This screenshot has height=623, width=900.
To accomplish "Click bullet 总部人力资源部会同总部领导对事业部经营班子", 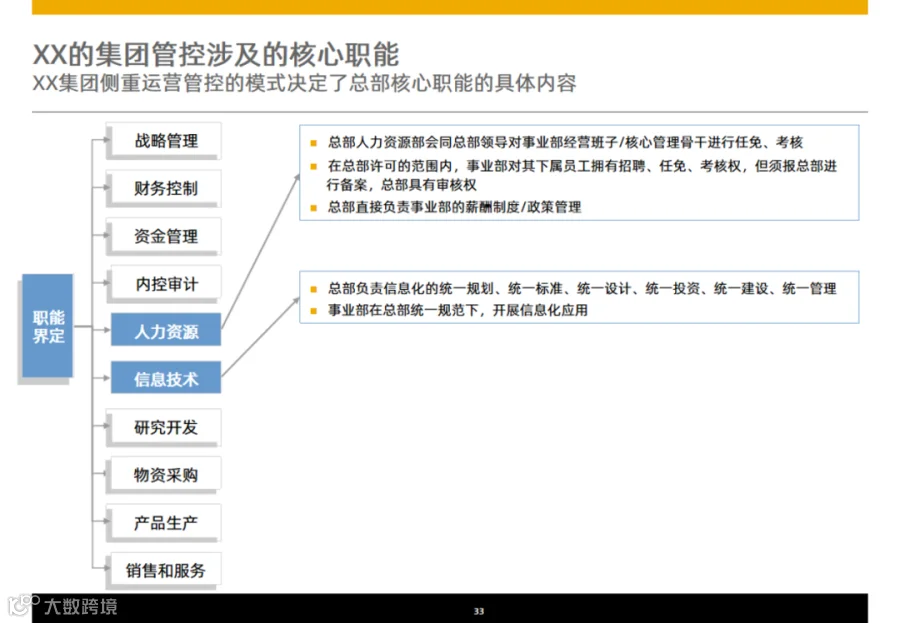I will coord(565,142).
